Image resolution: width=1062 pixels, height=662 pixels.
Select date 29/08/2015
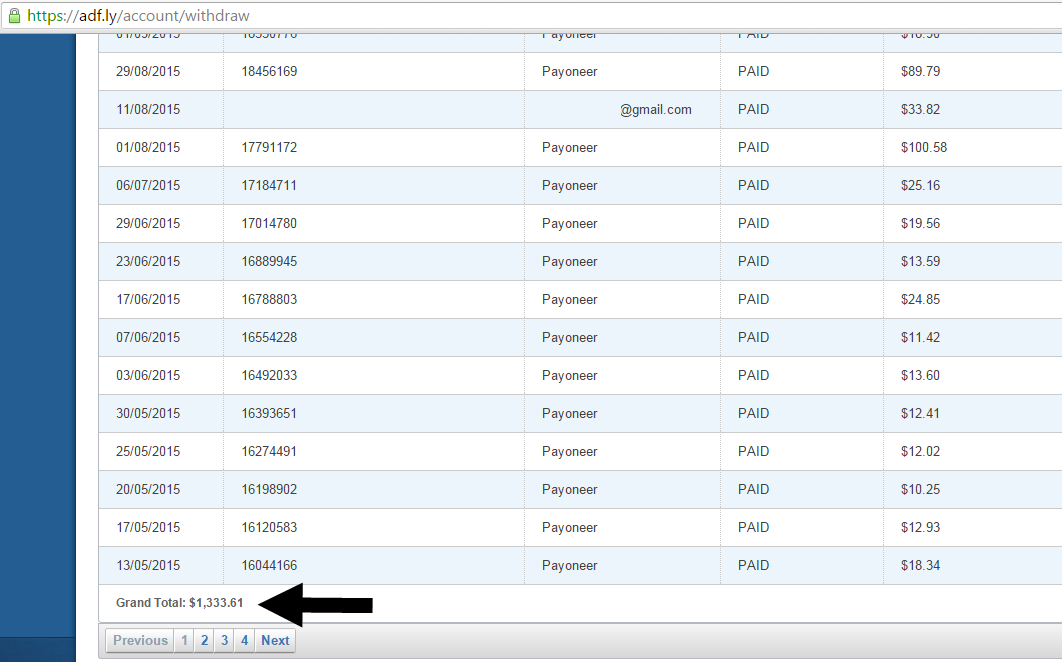coord(148,71)
